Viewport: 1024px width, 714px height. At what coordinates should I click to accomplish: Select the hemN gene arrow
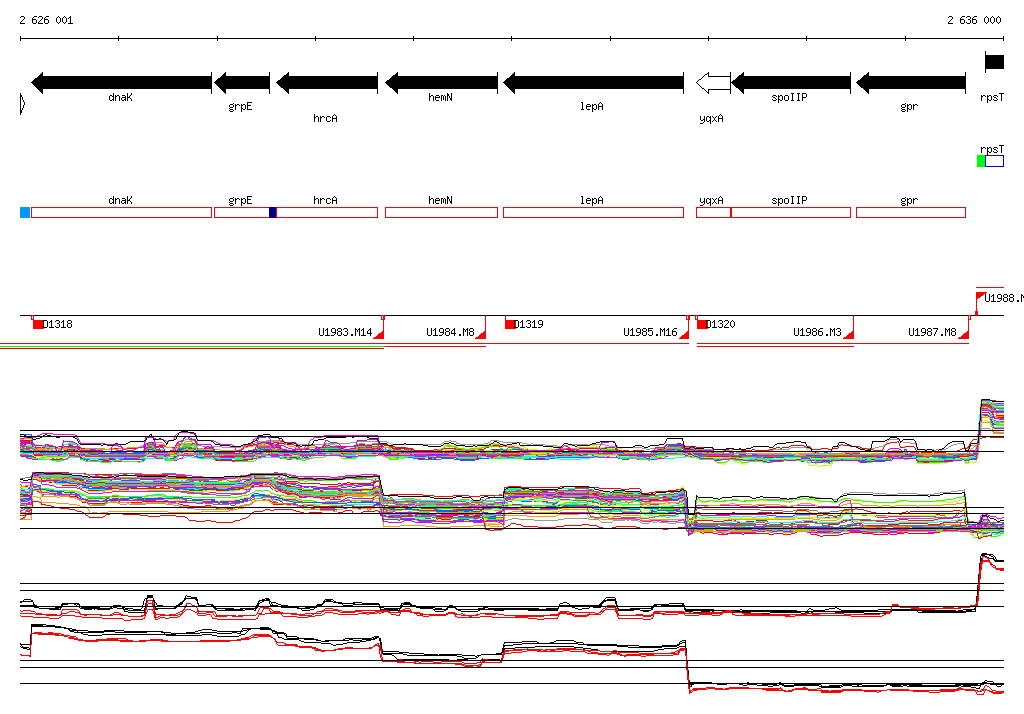pyautogui.click(x=441, y=83)
